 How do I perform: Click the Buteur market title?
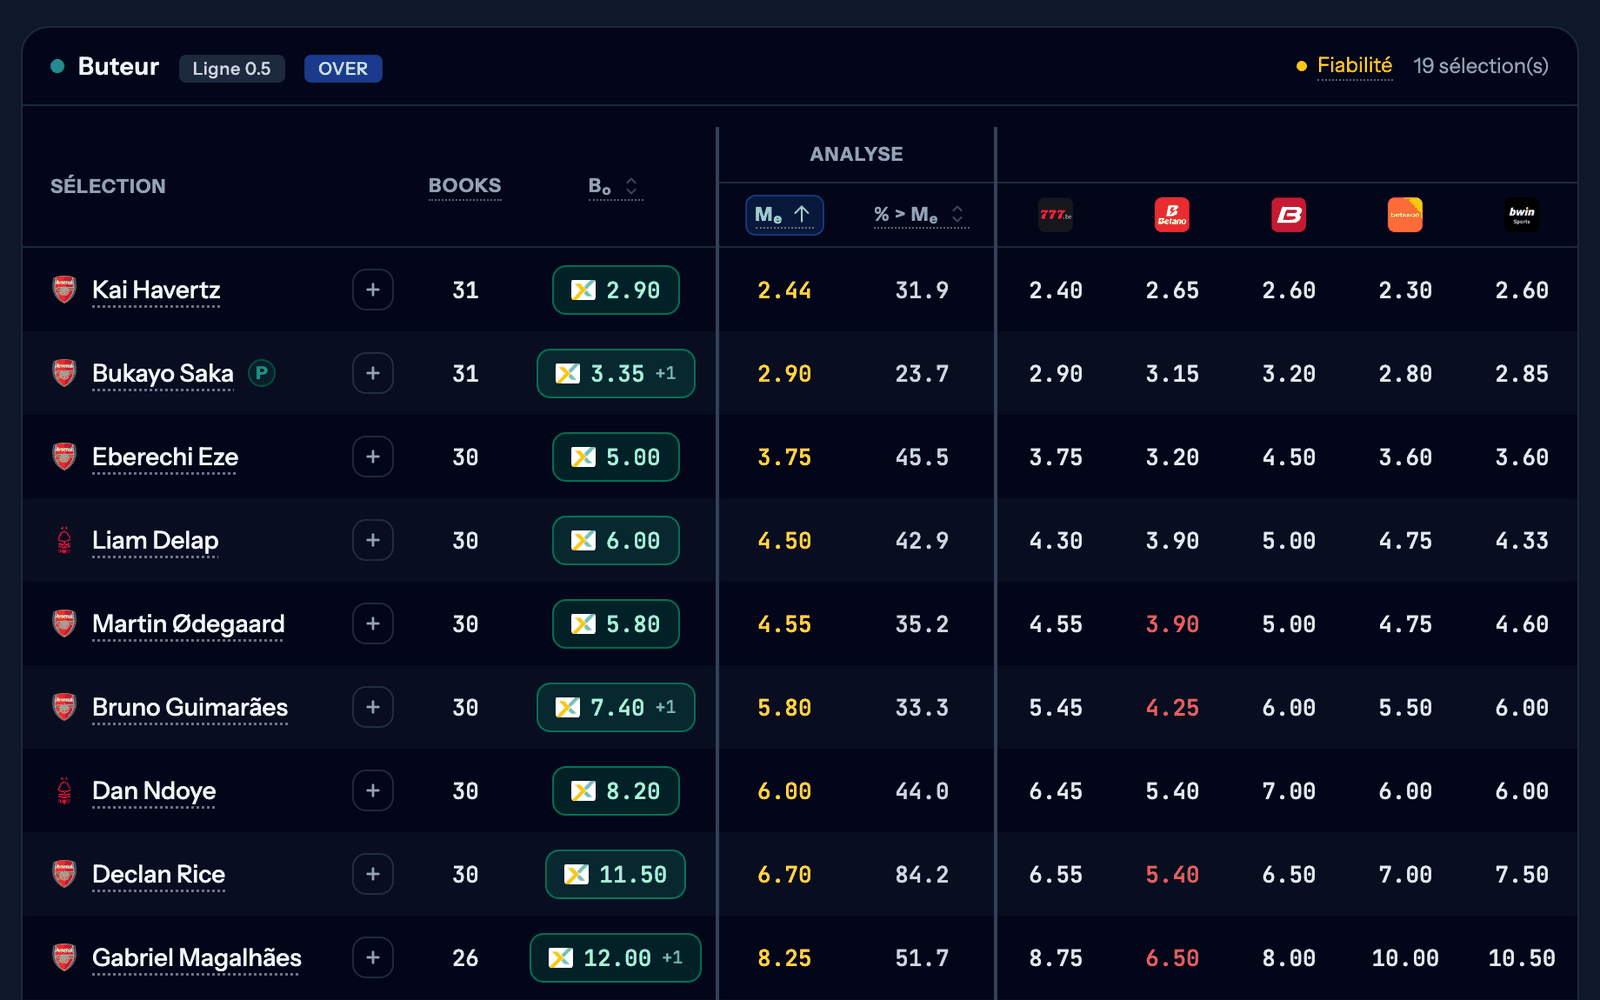click(118, 66)
